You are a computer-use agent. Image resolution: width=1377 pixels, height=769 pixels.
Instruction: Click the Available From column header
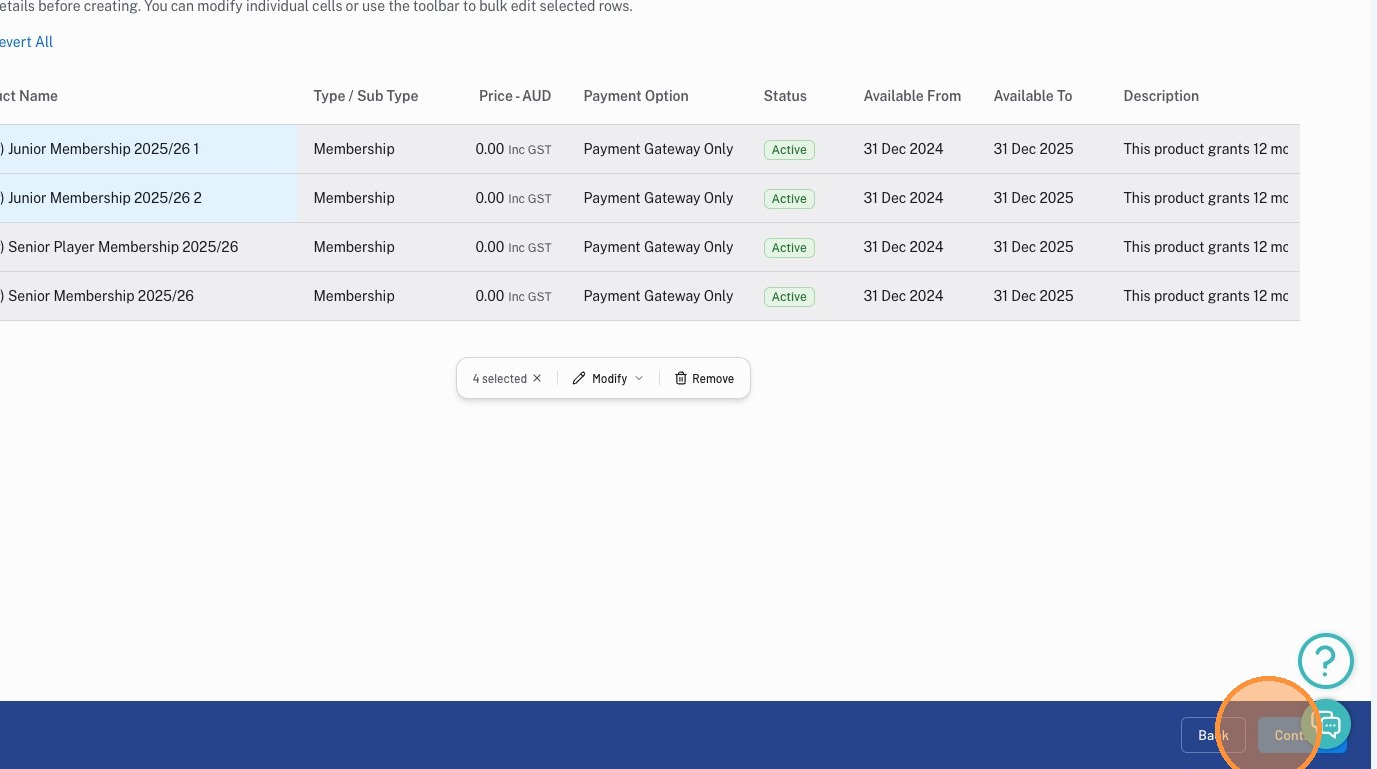coord(912,96)
